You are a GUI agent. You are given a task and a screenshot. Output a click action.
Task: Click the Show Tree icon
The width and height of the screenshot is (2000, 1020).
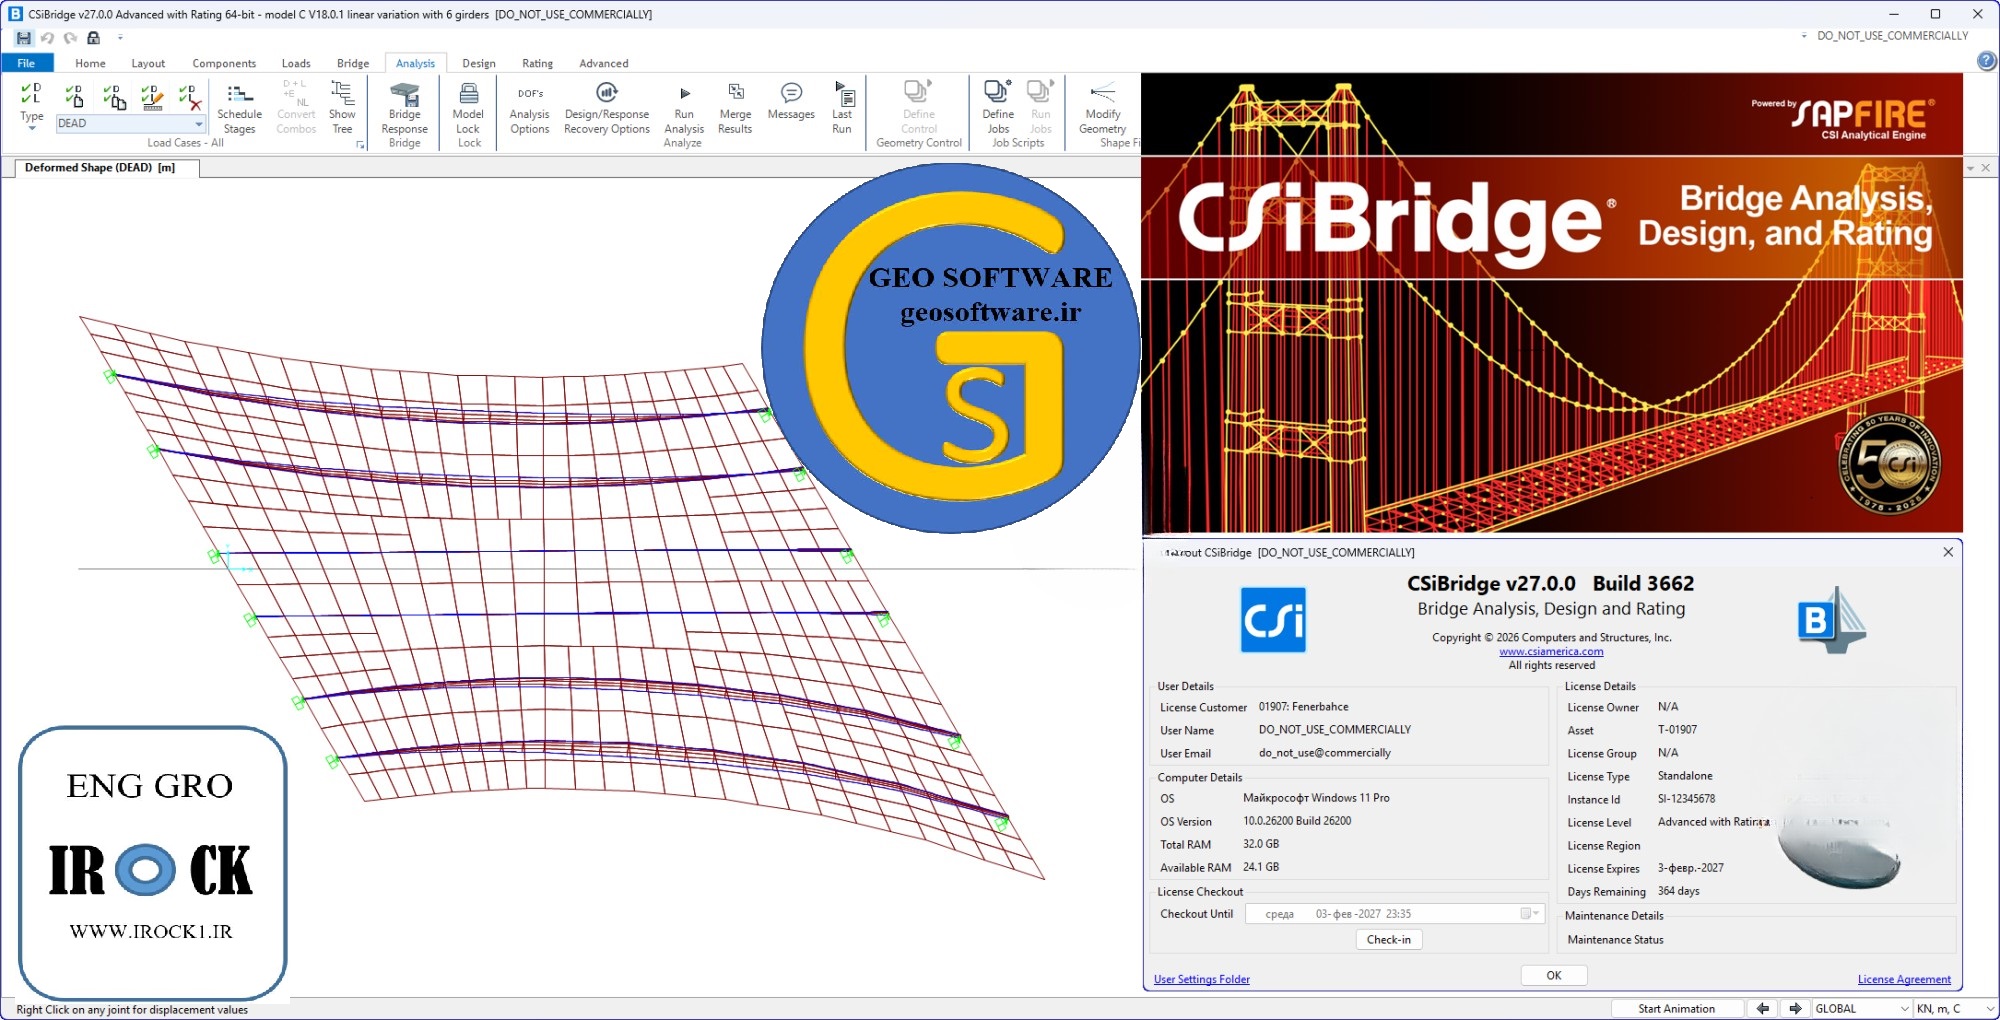pyautogui.click(x=342, y=94)
